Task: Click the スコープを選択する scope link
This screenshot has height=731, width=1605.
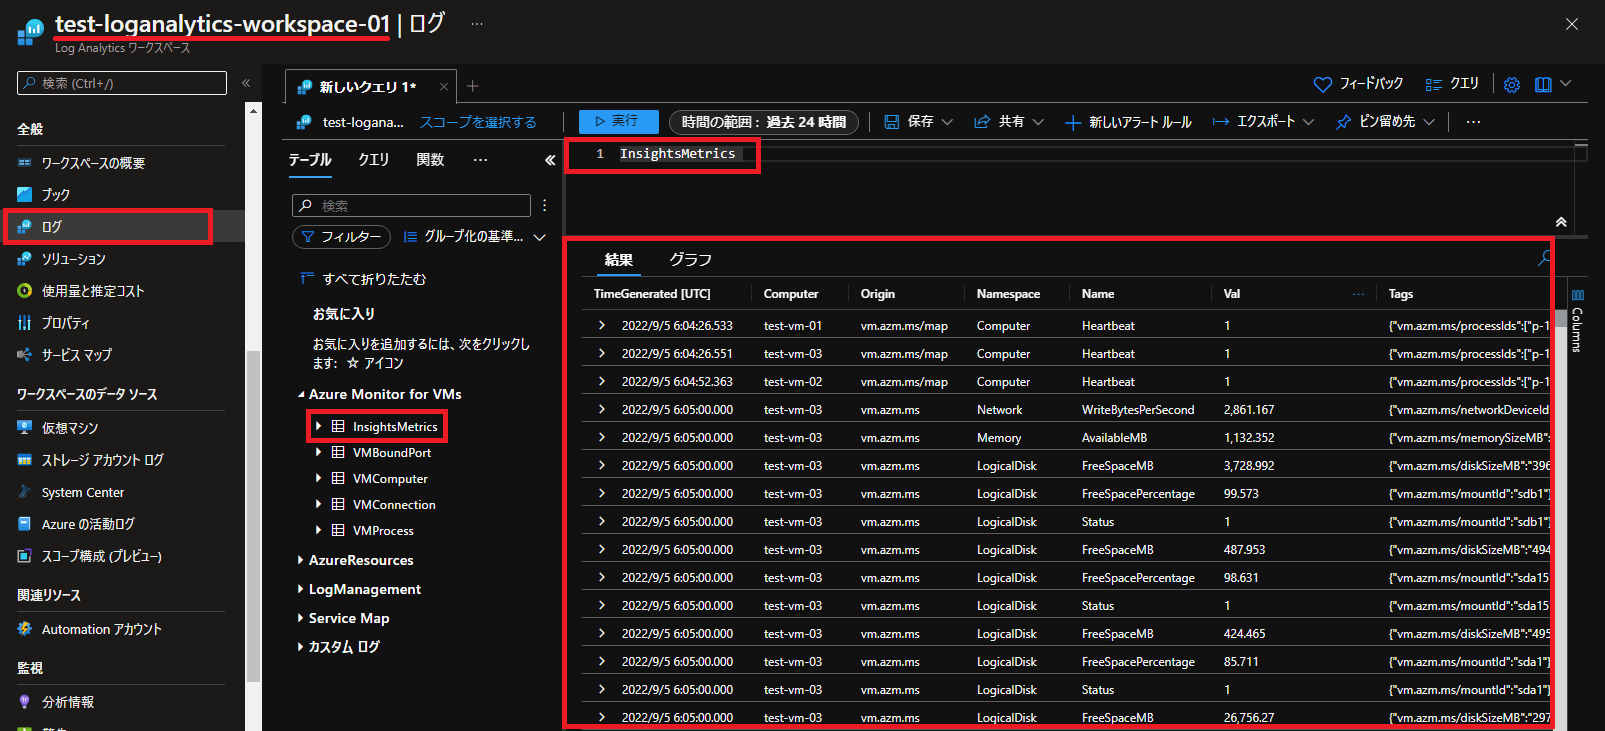Action: coord(478,122)
